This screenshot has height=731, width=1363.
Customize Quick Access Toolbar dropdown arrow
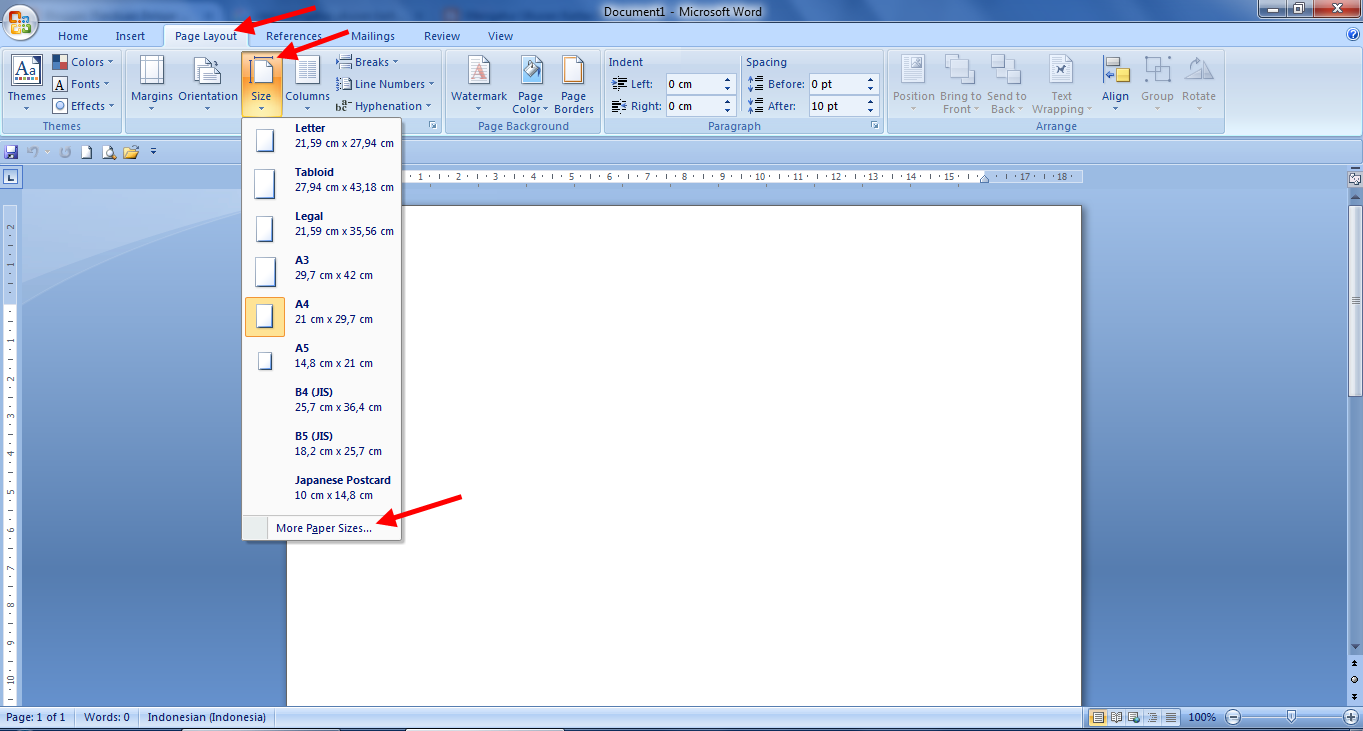click(154, 152)
